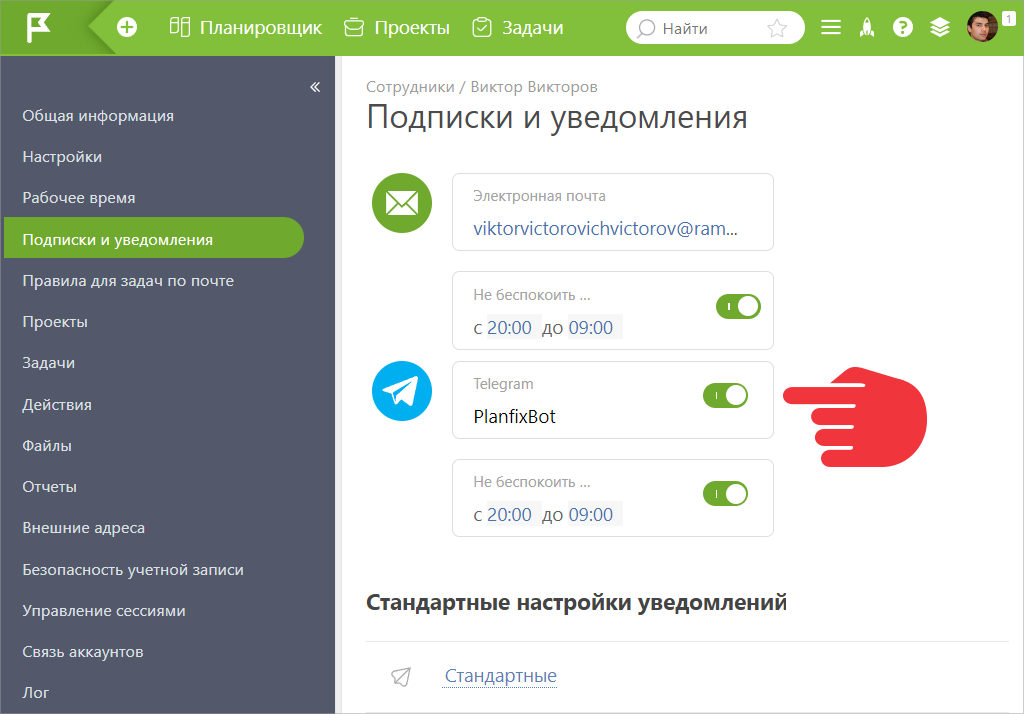Click the paper plane icon beside Стандартные
Screen dimensions: 1024x714
pos(401,677)
